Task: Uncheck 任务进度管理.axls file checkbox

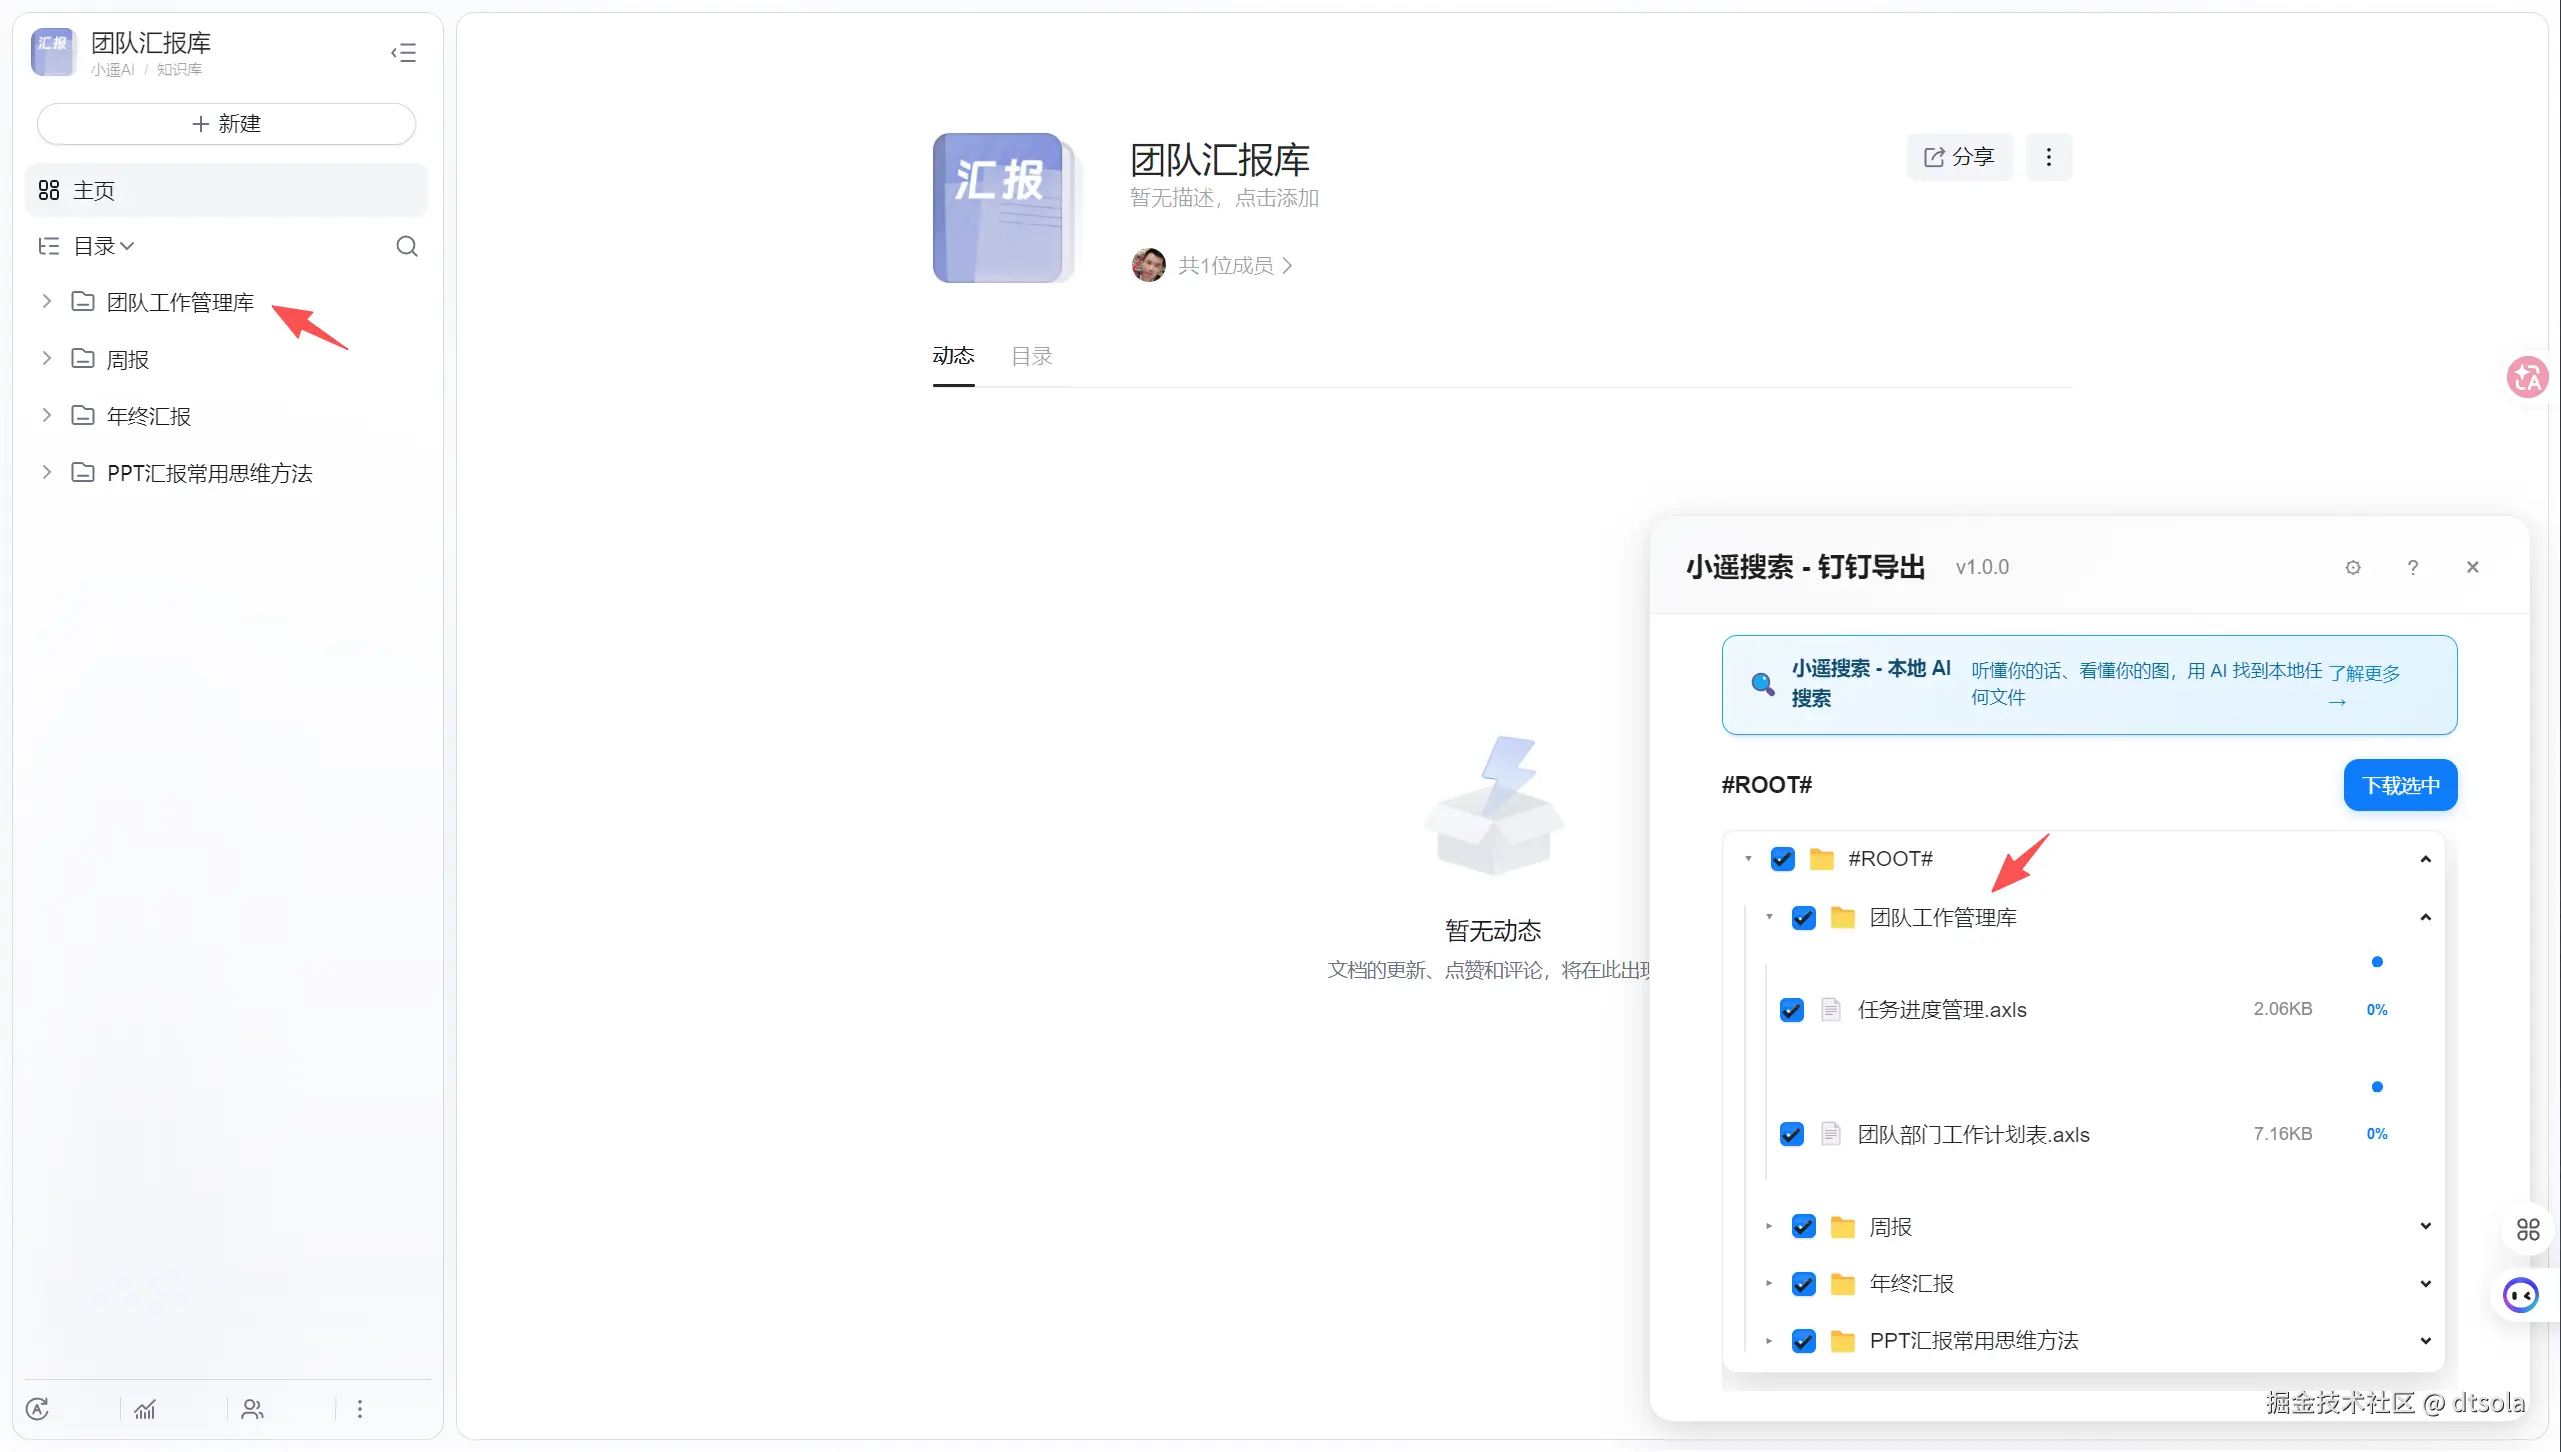Action: (x=1791, y=1010)
